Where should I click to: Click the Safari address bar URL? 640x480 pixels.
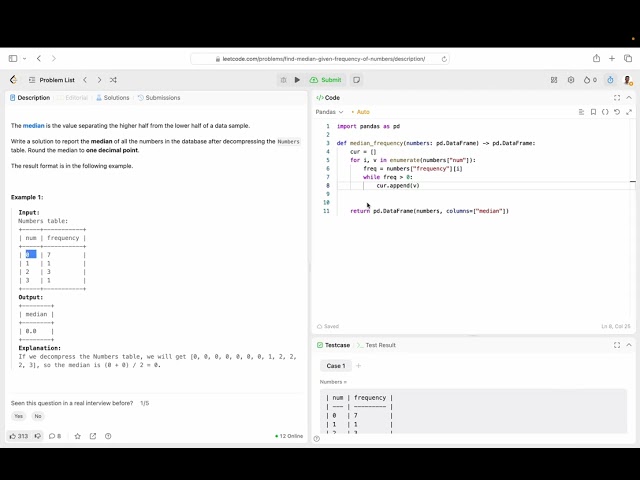(x=320, y=59)
